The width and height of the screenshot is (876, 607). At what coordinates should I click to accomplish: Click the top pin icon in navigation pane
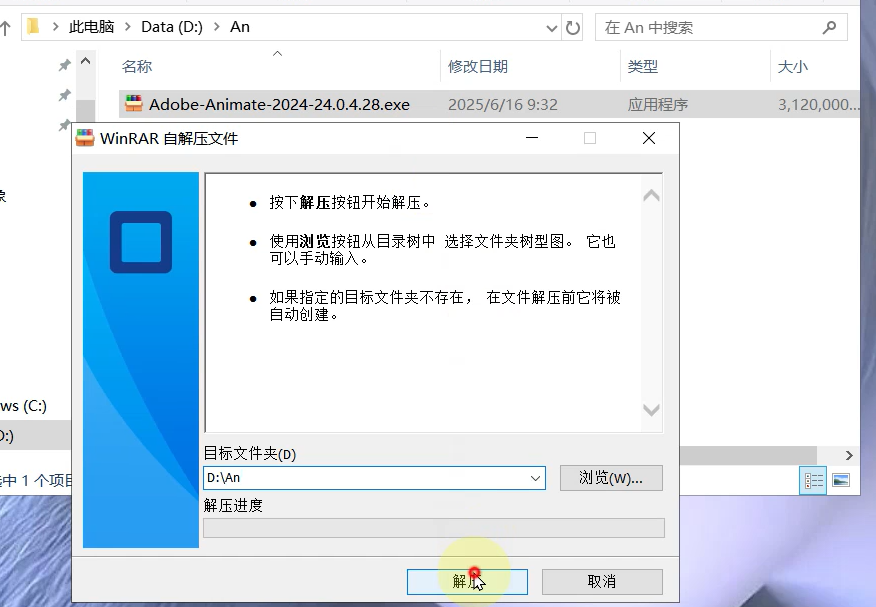(x=65, y=65)
